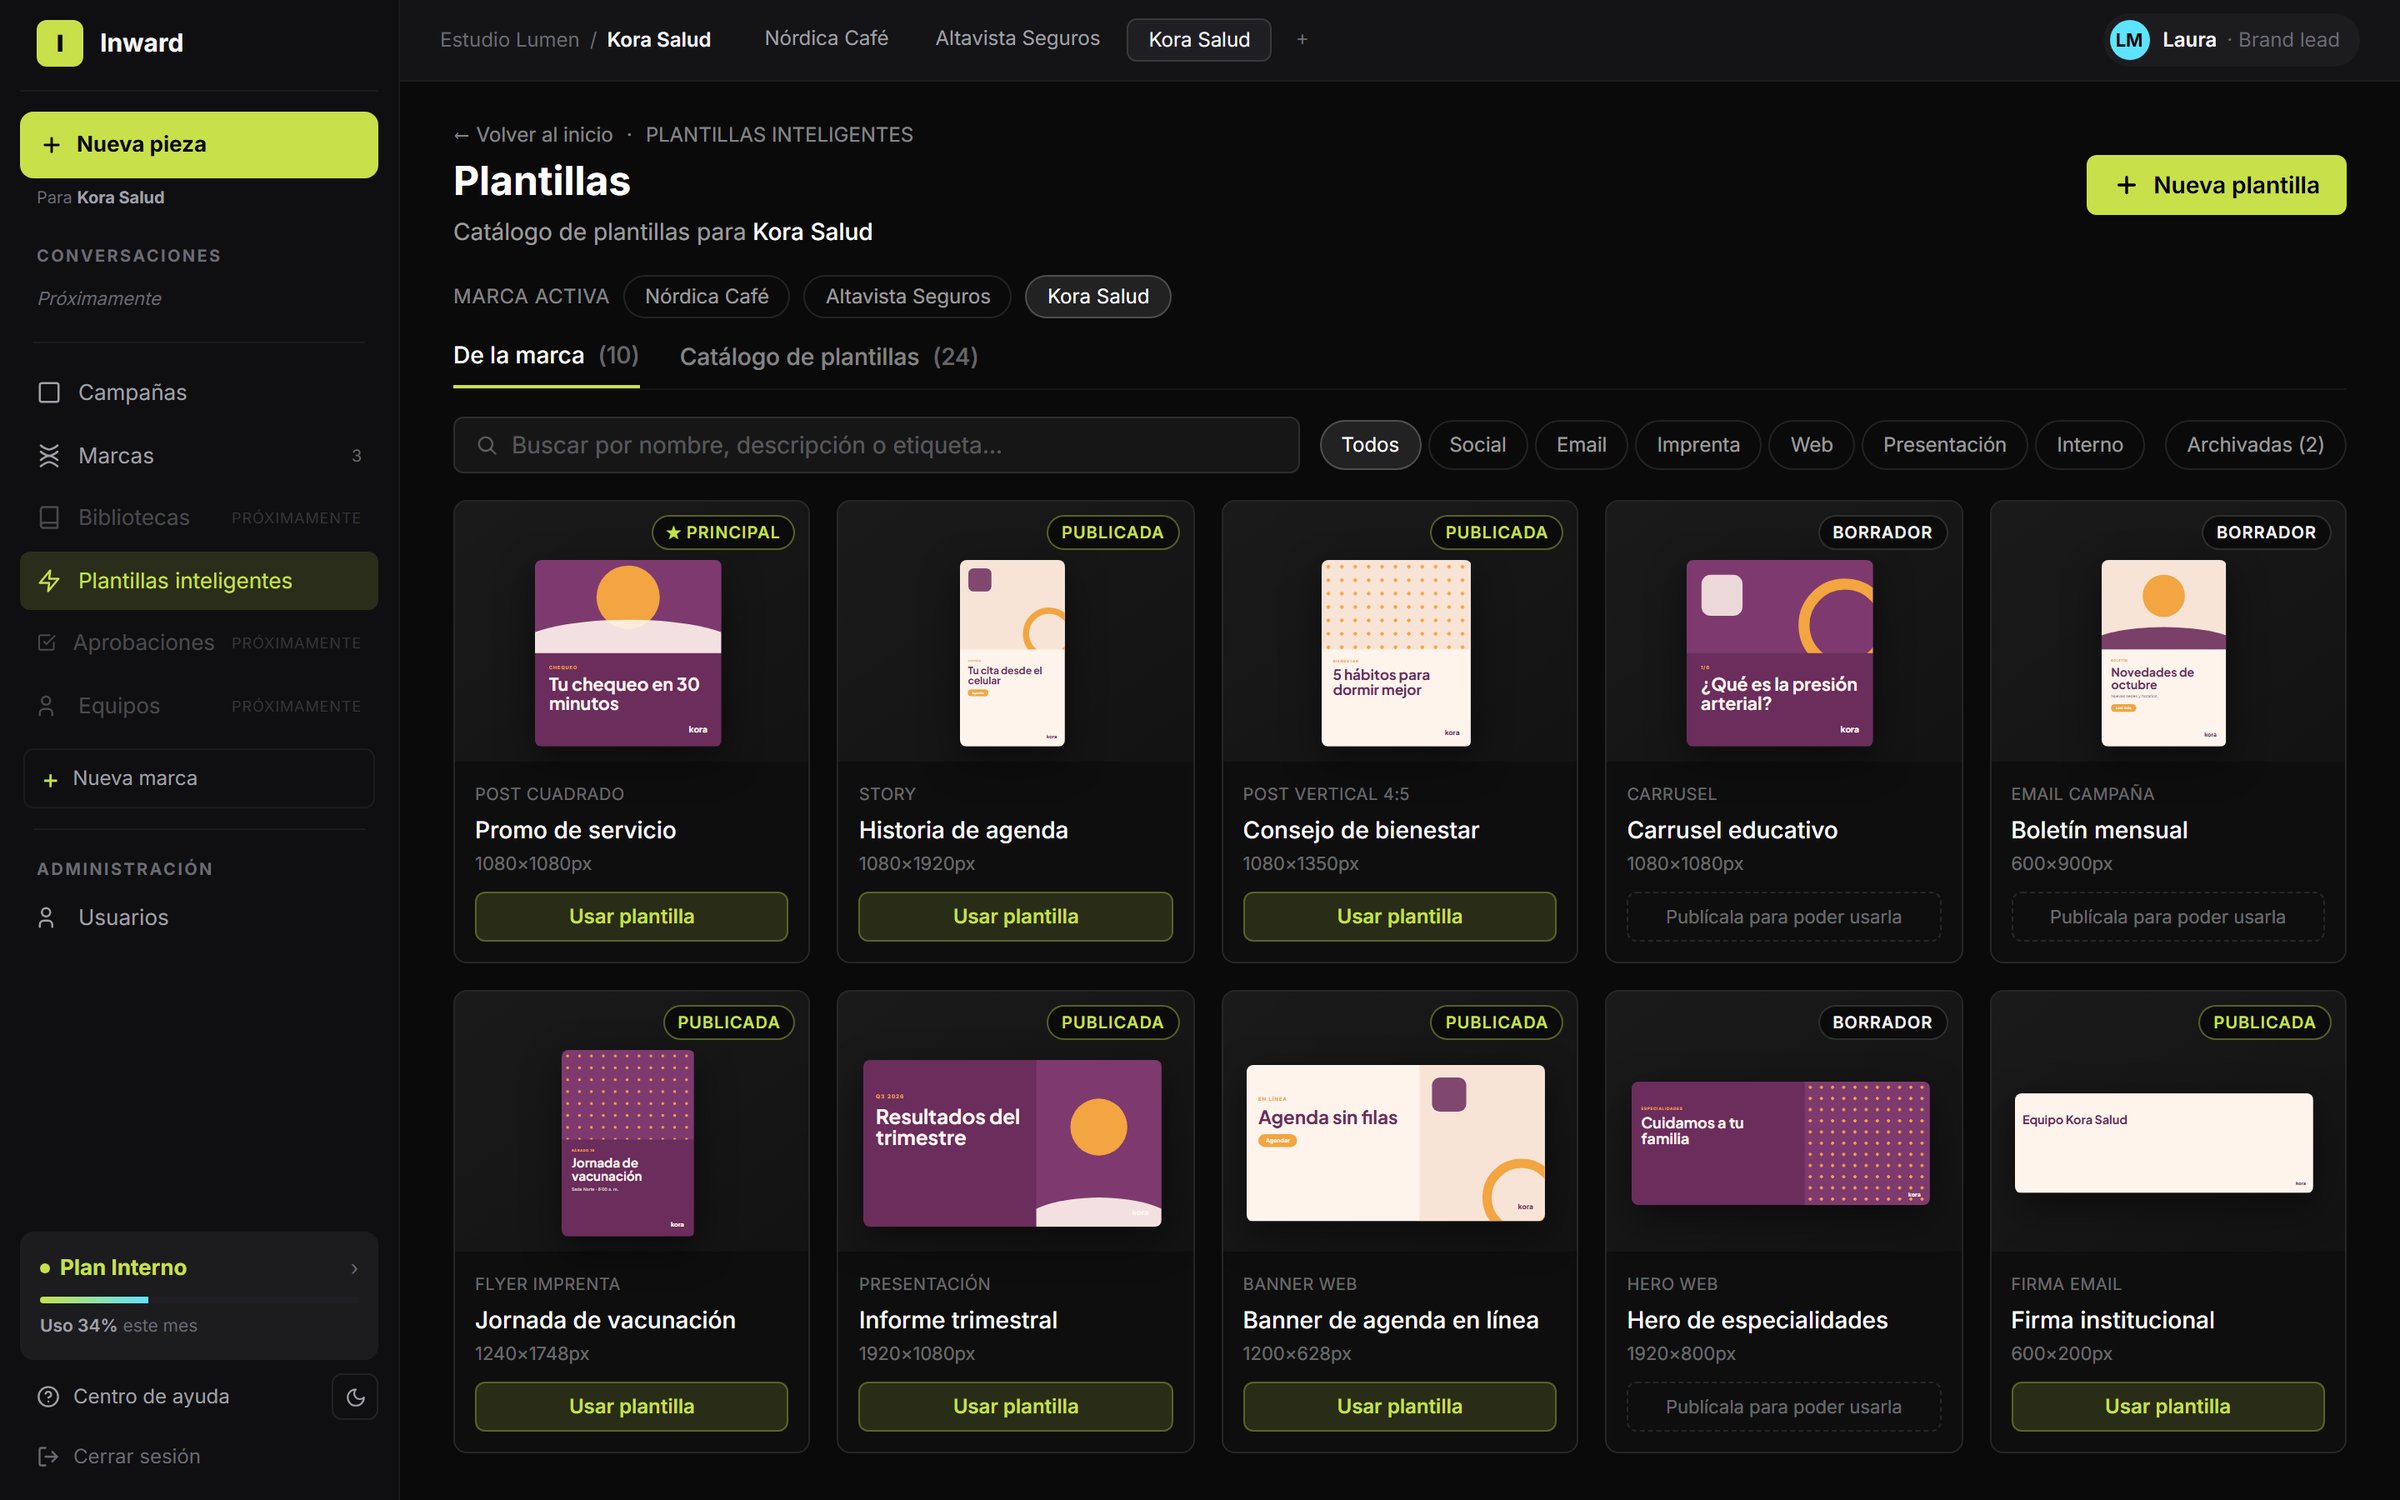
Task: Click Promo de servicio thumbnail
Action: pyautogui.click(x=628, y=653)
